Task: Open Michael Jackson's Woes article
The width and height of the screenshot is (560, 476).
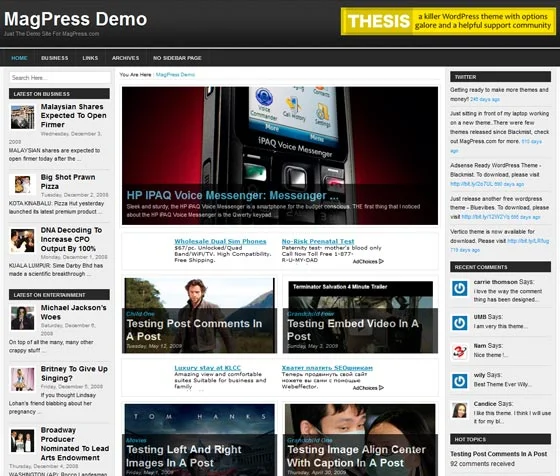Action: pos(74,312)
